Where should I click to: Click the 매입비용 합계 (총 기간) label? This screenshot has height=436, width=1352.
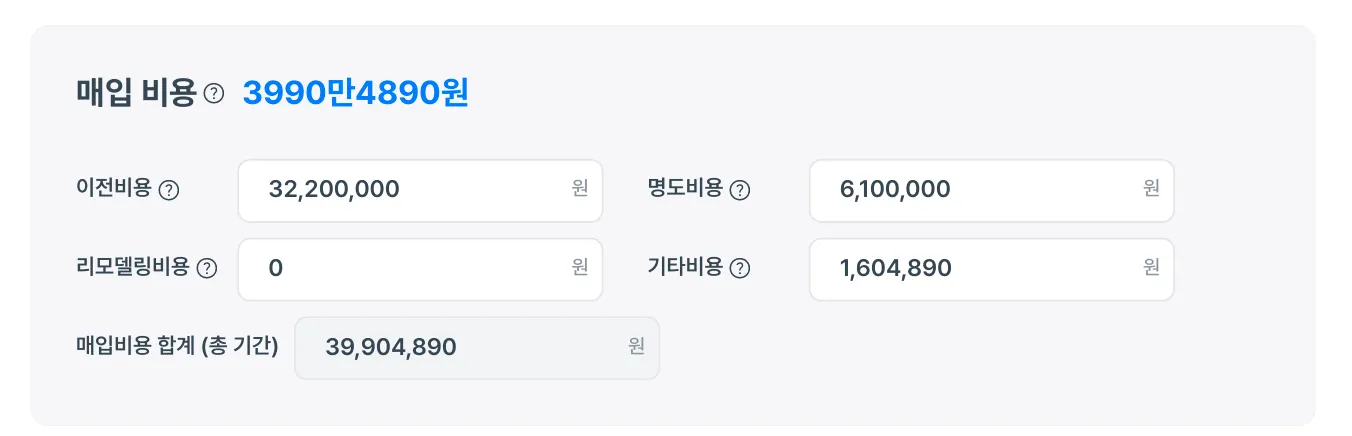[x=177, y=346]
